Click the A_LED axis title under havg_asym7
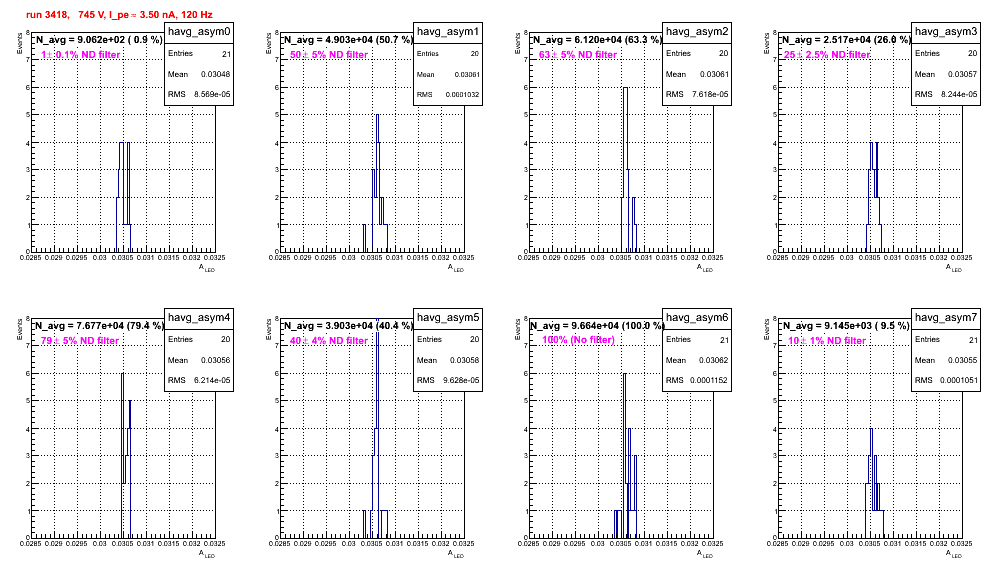 (954, 554)
